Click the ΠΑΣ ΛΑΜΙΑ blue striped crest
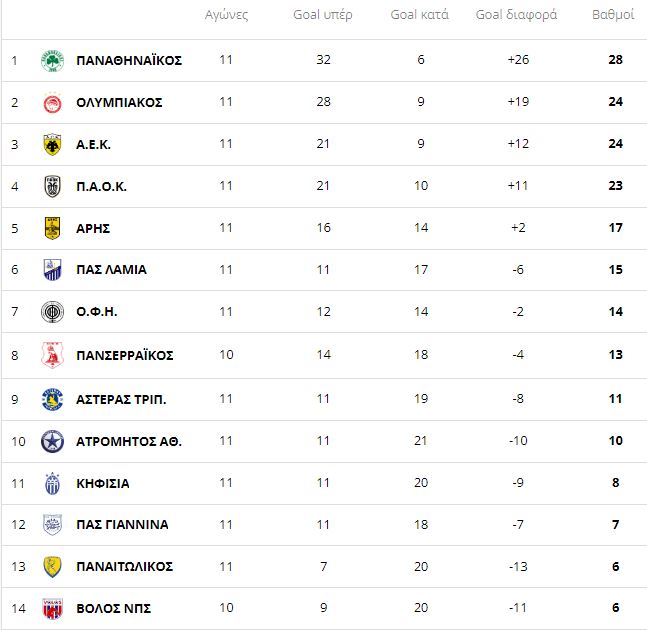The width and height of the screenshot is (647, 630). [x=52, y=270]
